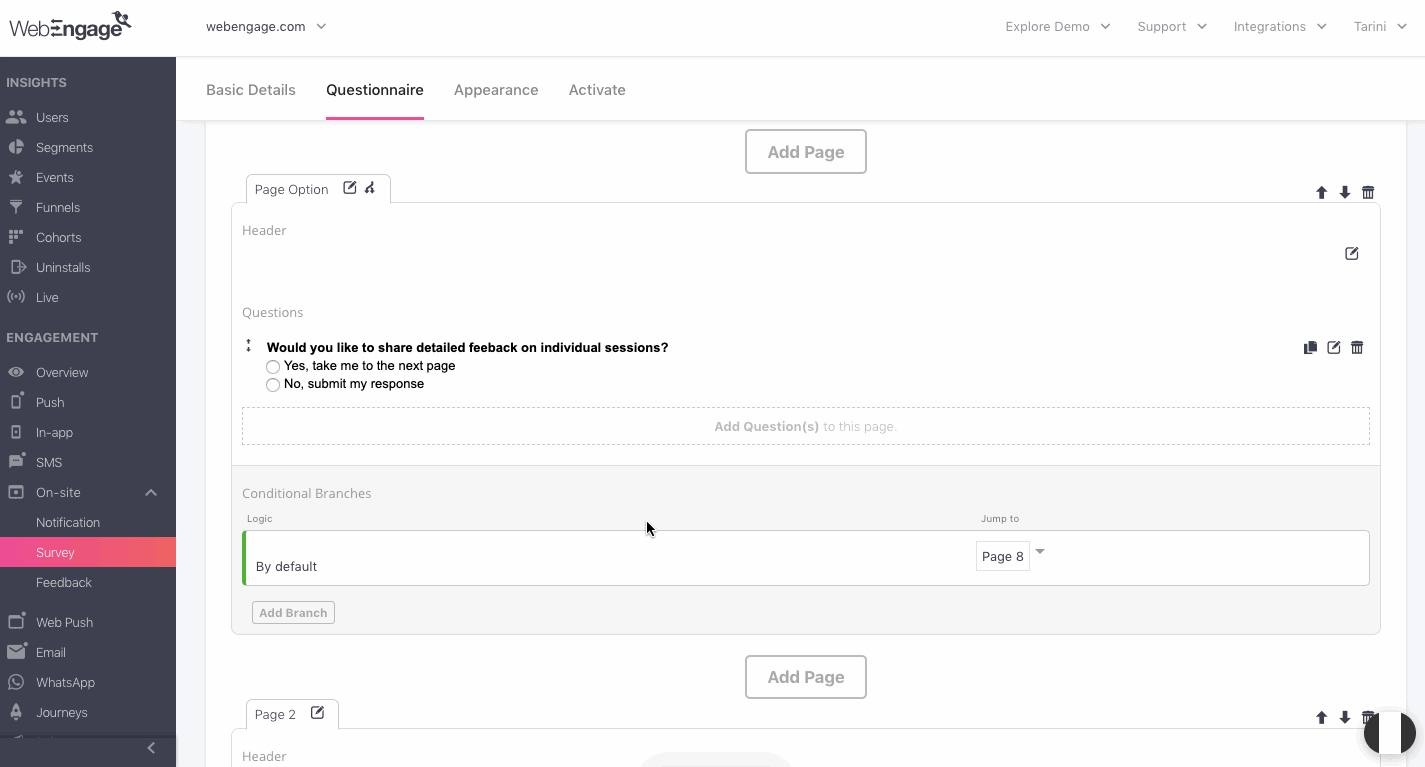This screenshot has height=767, width=1425.
Task: Select 'No, submit my response' option
Action: pos(273,385)
